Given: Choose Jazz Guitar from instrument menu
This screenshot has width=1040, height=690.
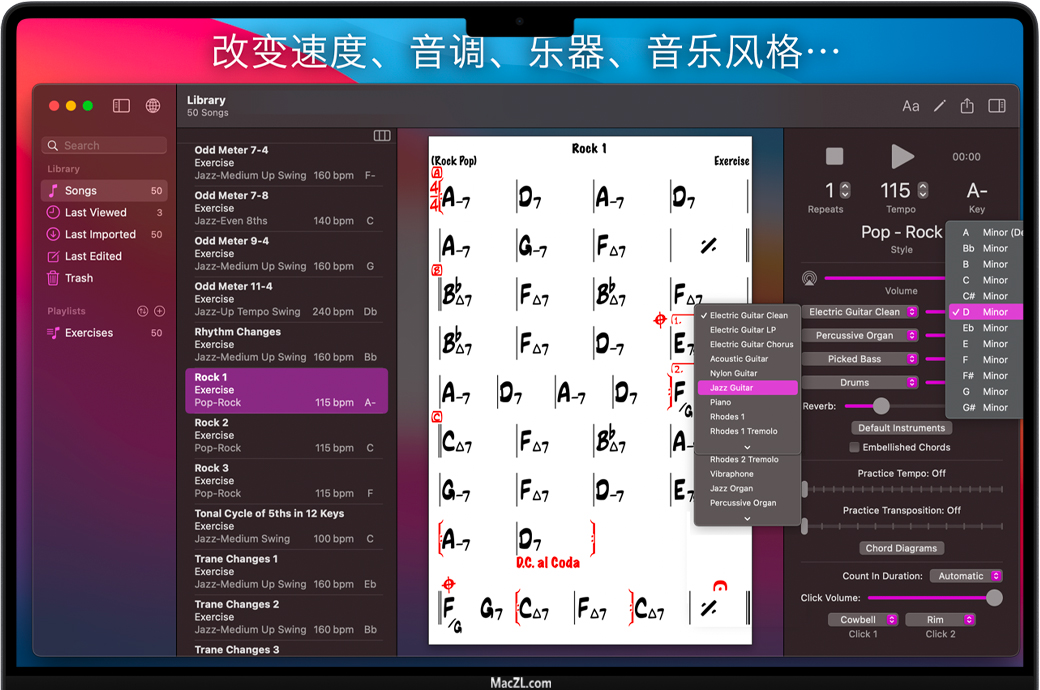Looking at the screenshot, I should tap(747, 388).
